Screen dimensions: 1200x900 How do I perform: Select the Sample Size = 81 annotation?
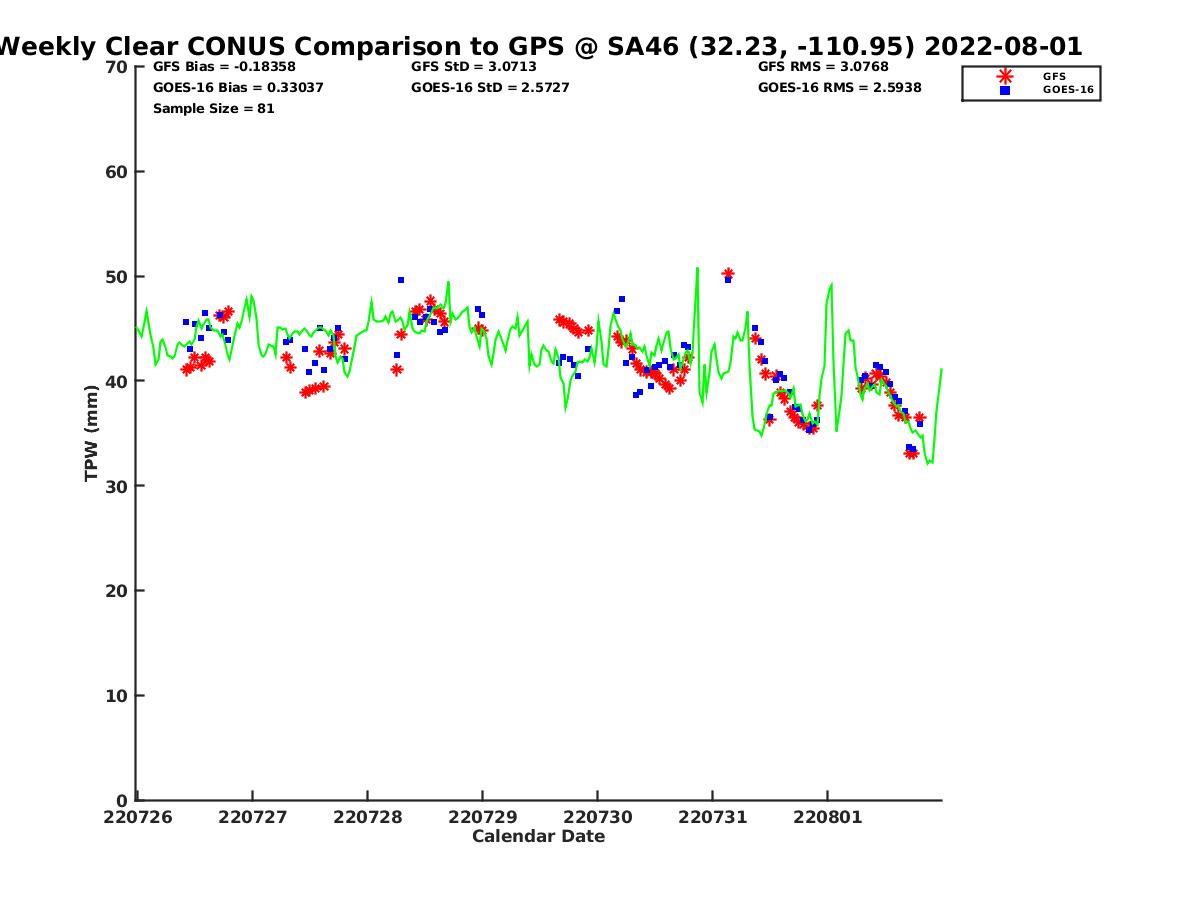pos(213,109)
